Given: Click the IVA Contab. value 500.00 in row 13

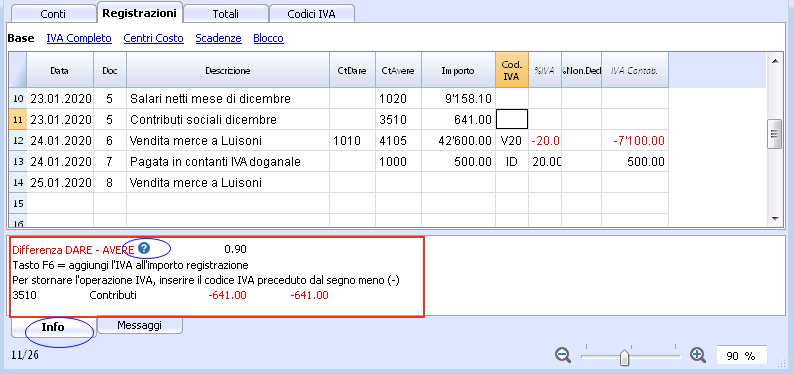Looking at the screenshot, I should pyautogui.click(x=635, y=162).
